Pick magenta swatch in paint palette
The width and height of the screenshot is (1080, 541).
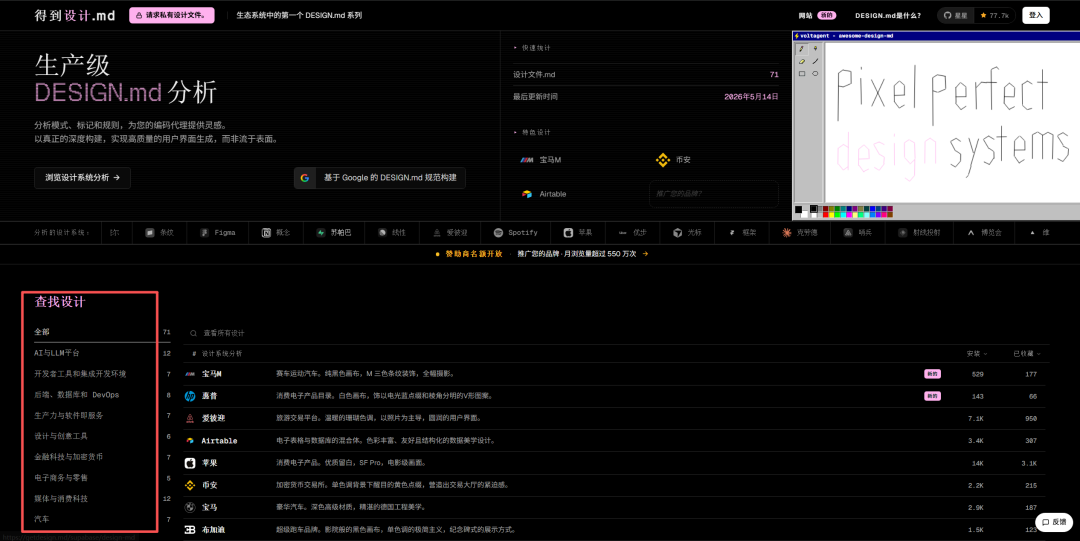pos(849,214)
